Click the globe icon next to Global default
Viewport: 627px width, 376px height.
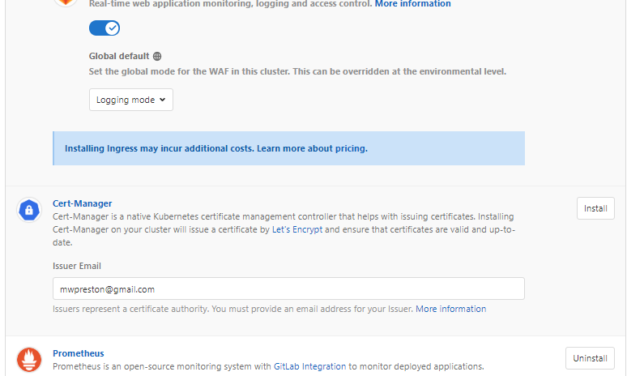(157, 56)
